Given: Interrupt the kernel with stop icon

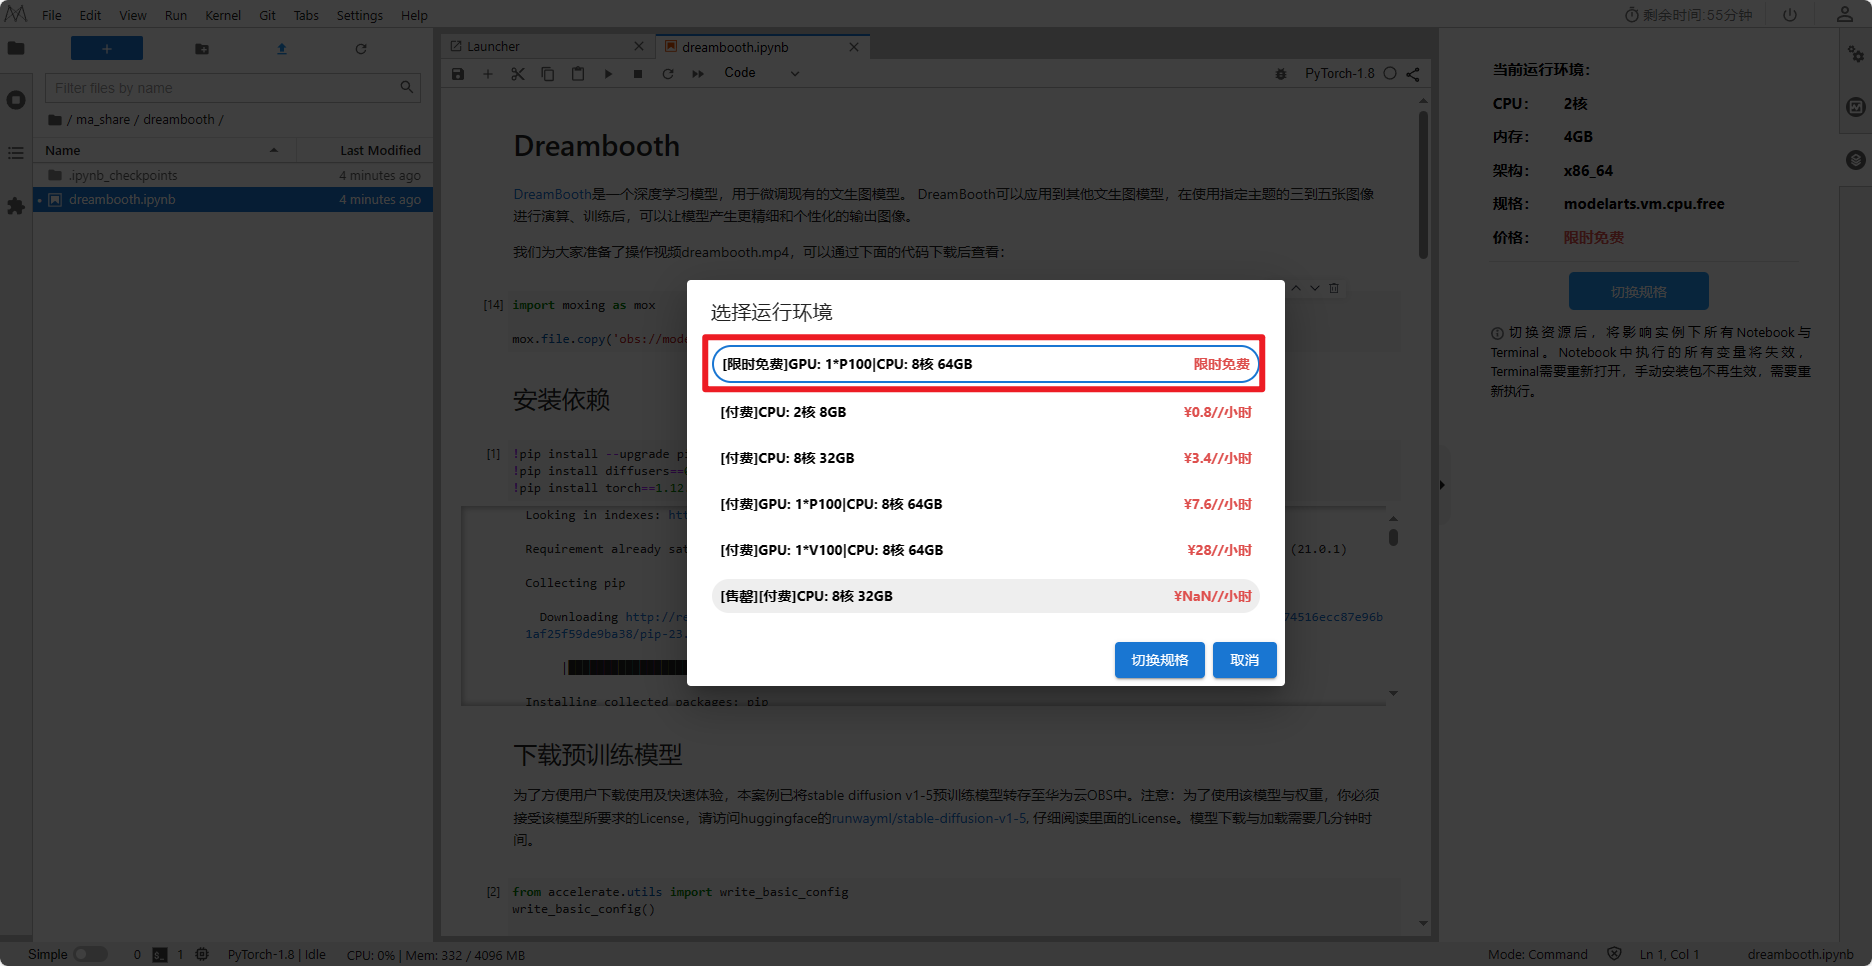Looking at the screenshot, I should 638,74.
